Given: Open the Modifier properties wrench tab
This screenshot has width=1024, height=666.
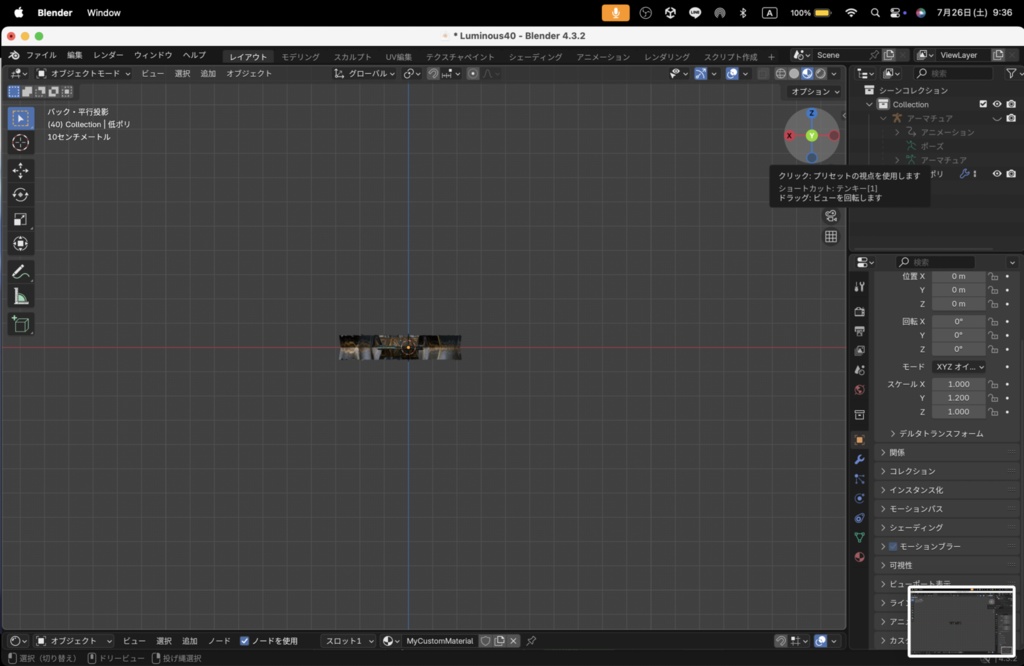Looking at the screenshot, I should click(x=859, y=459).
